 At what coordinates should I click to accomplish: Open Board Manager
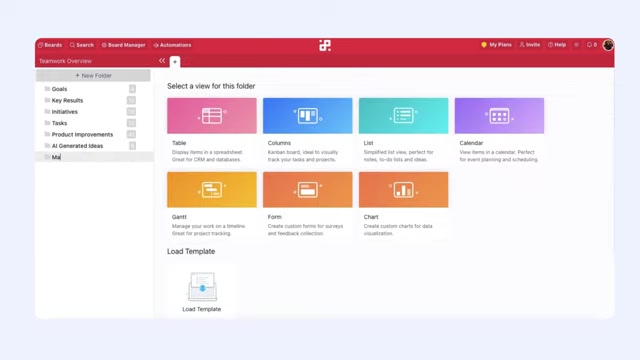pyautogui.click(x=123, y=45)
